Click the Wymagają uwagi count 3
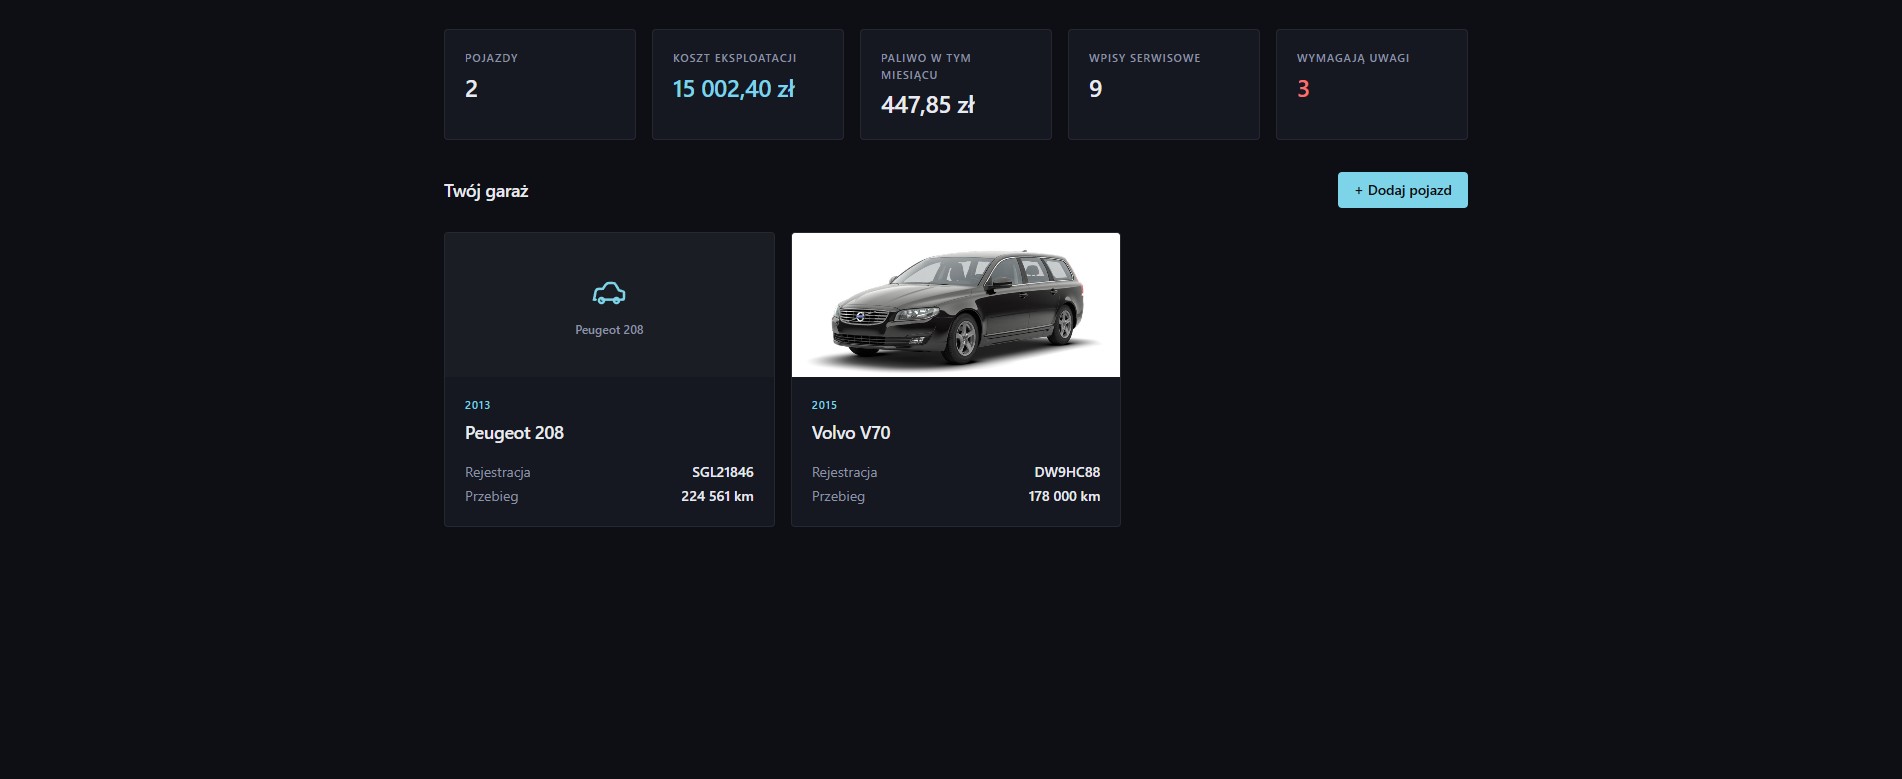This screenshot has height=779, width=1902. [1303, 89]
